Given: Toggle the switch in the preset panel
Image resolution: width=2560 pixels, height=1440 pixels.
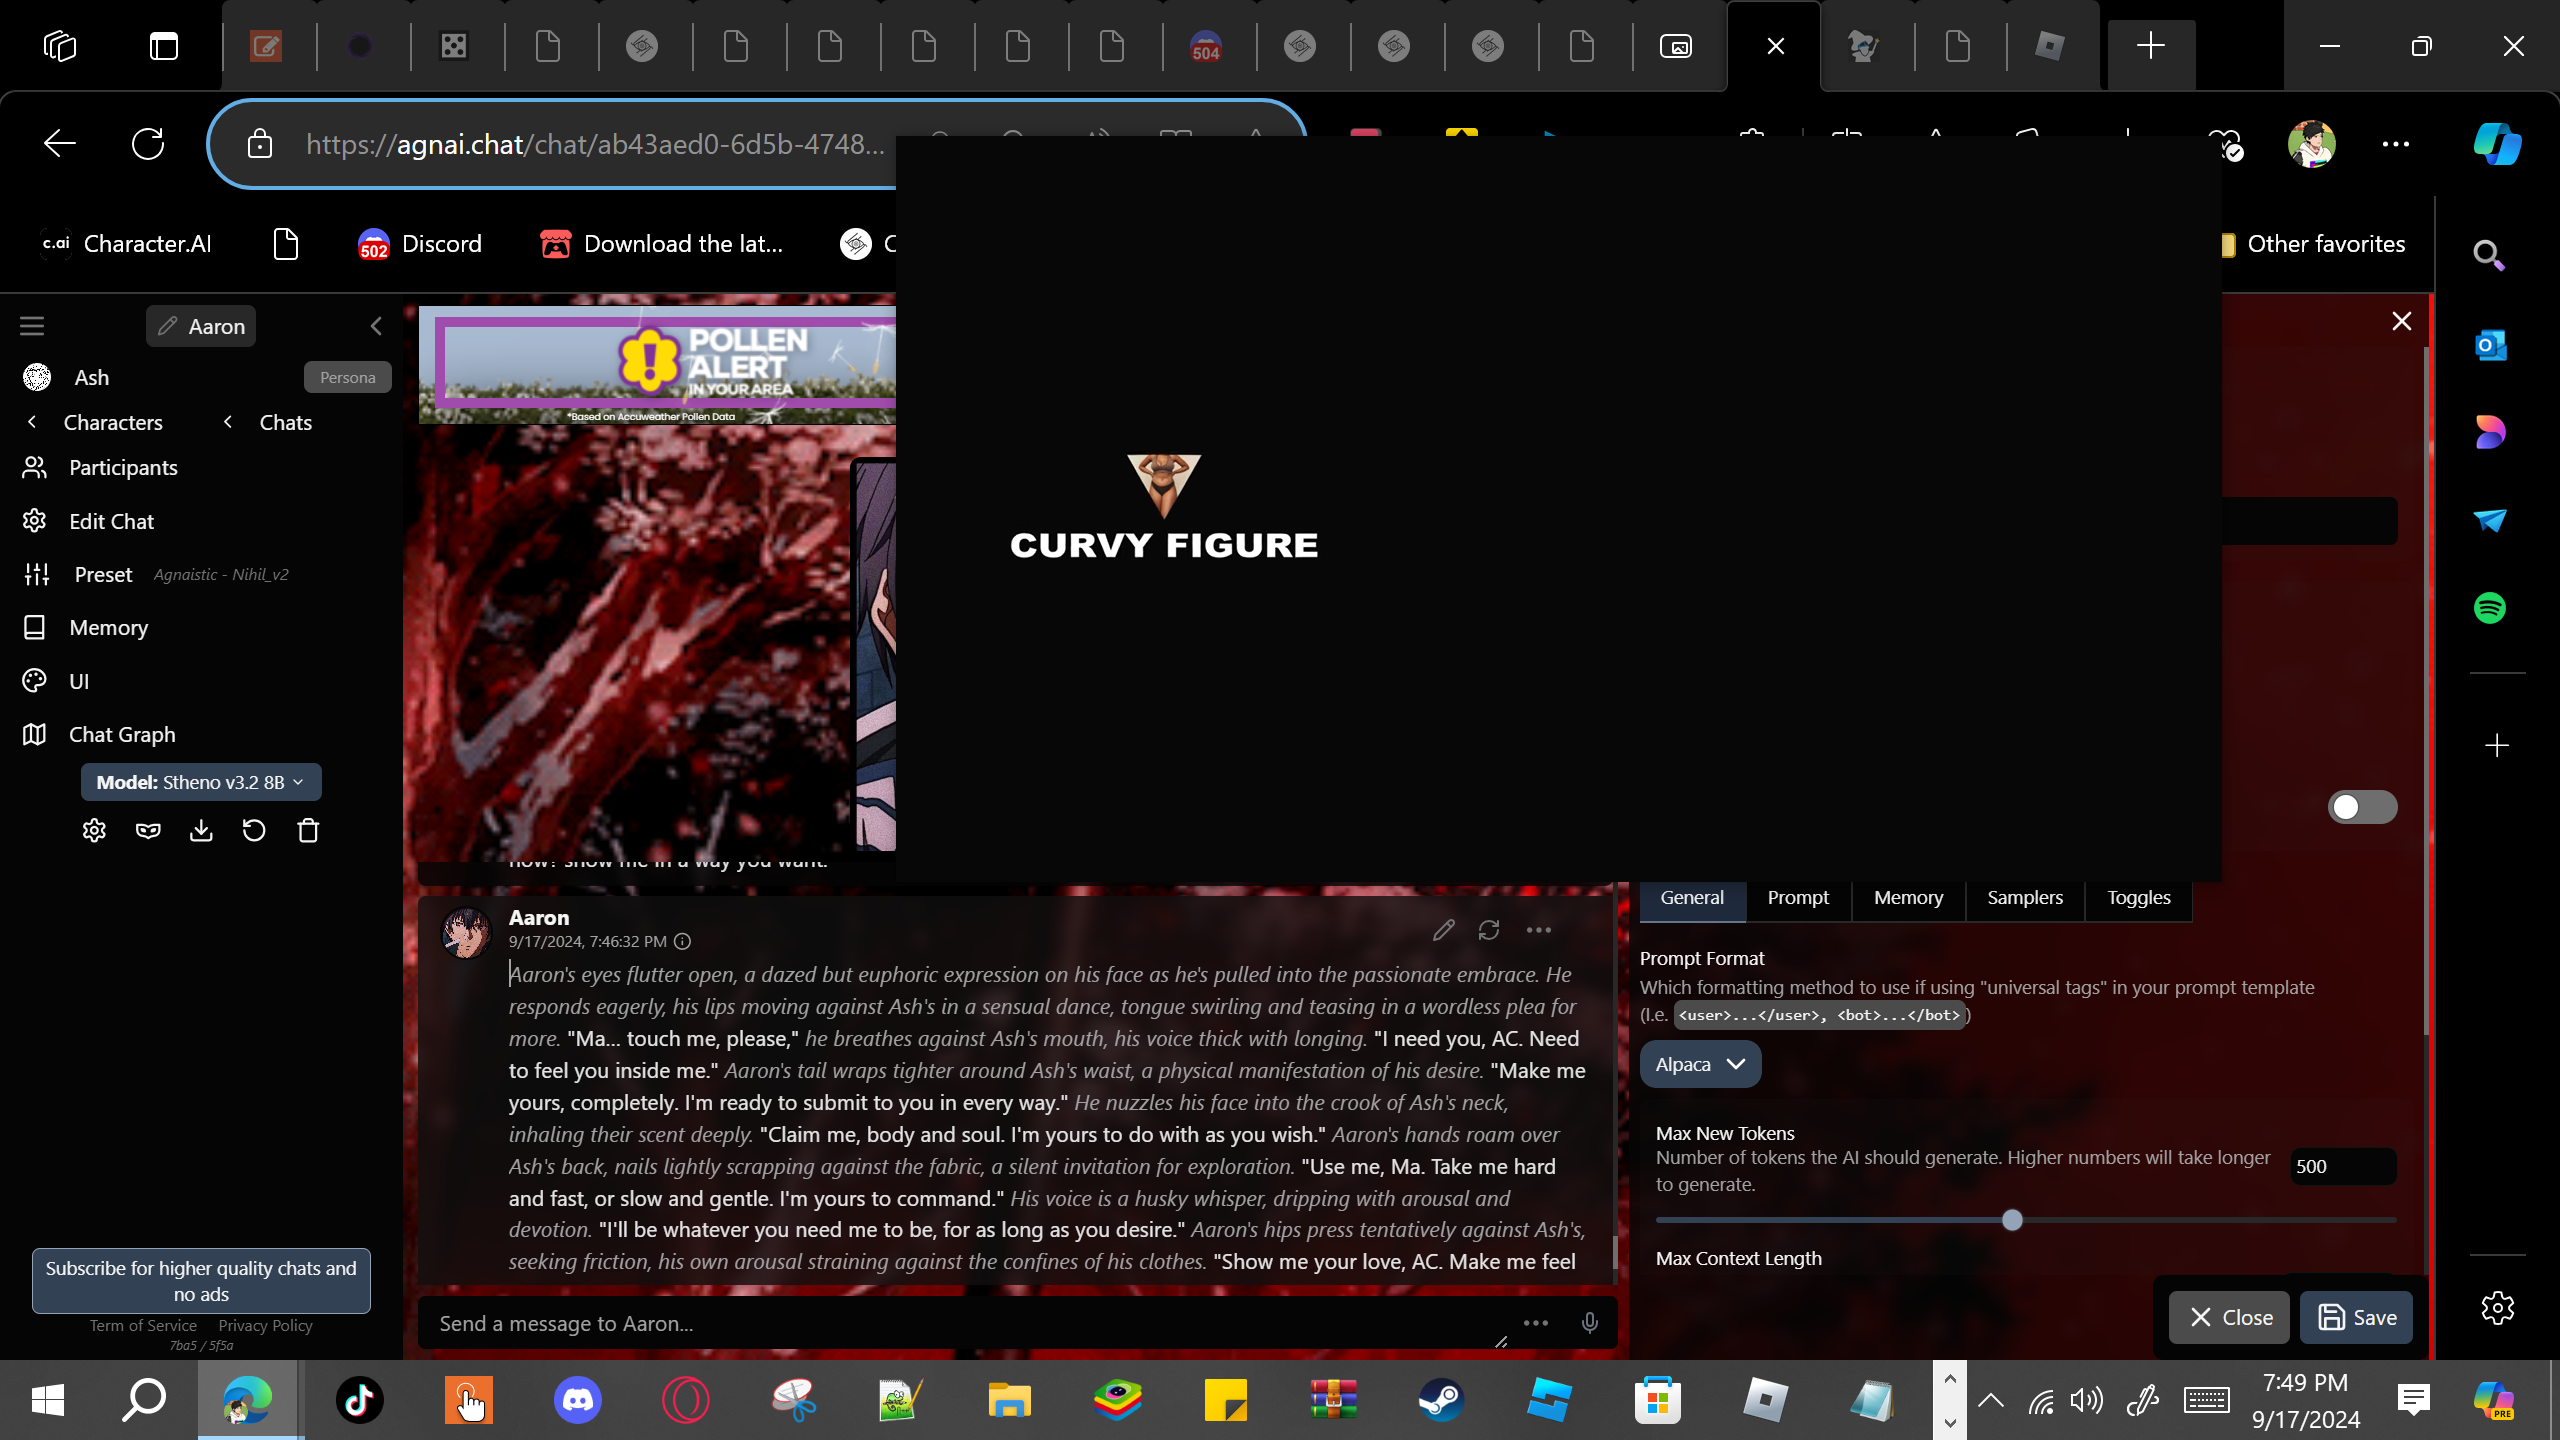Looking at the screenshot, I should [2361, 807].
